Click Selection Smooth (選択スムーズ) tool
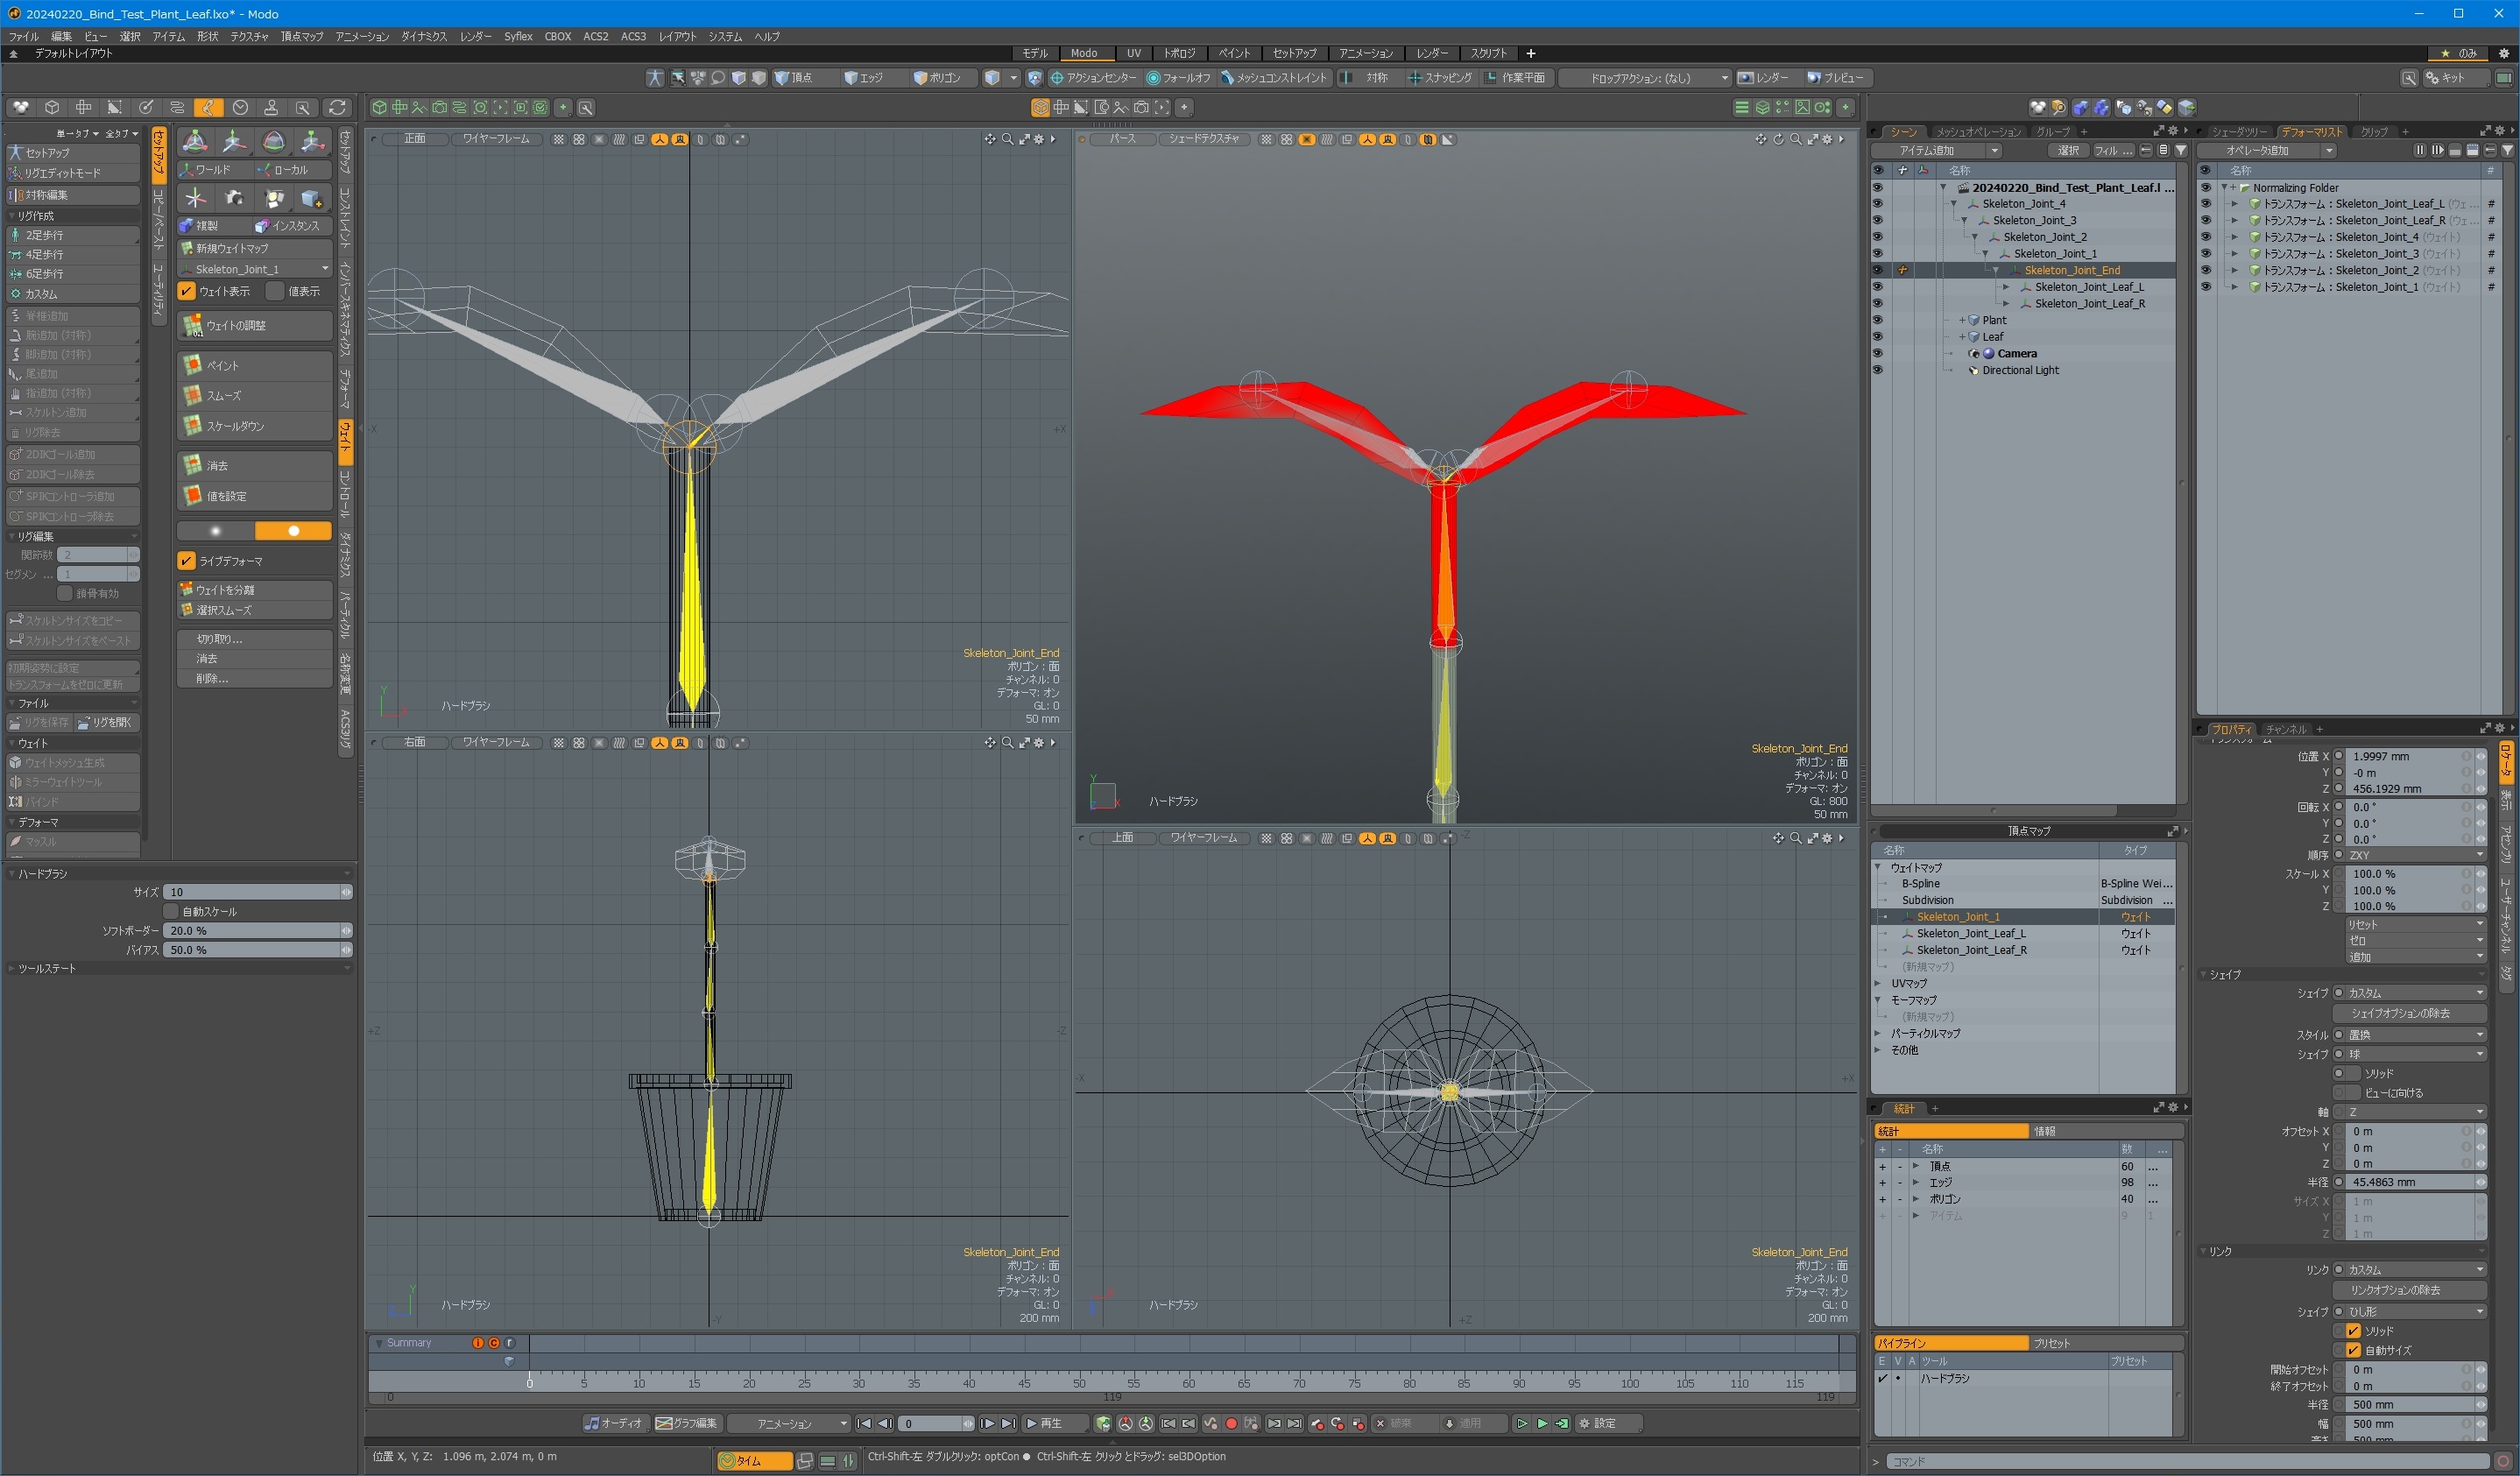2520x1476 pixels. click(x=255, y=610)
